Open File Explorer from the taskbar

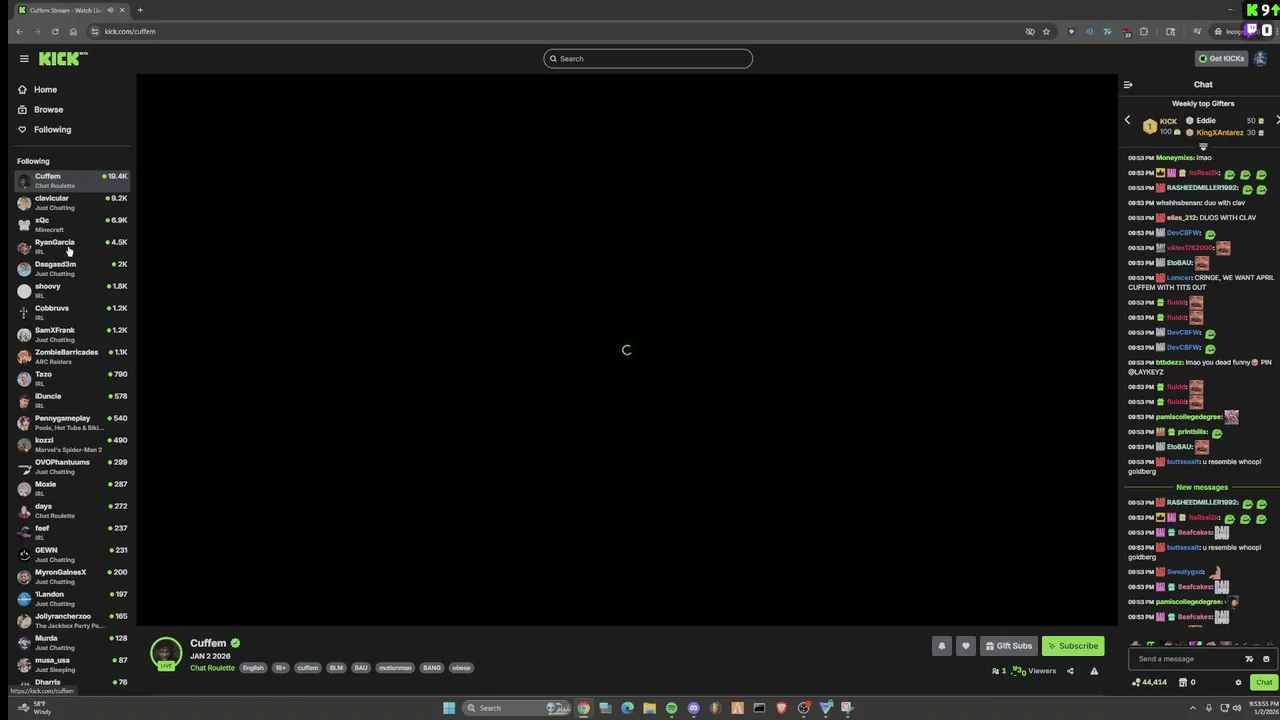649,708
